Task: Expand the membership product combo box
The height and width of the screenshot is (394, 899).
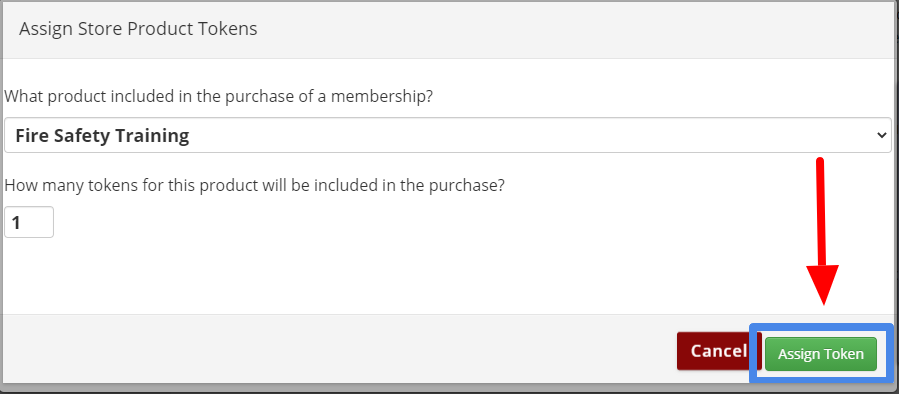Action: [448, 135]
